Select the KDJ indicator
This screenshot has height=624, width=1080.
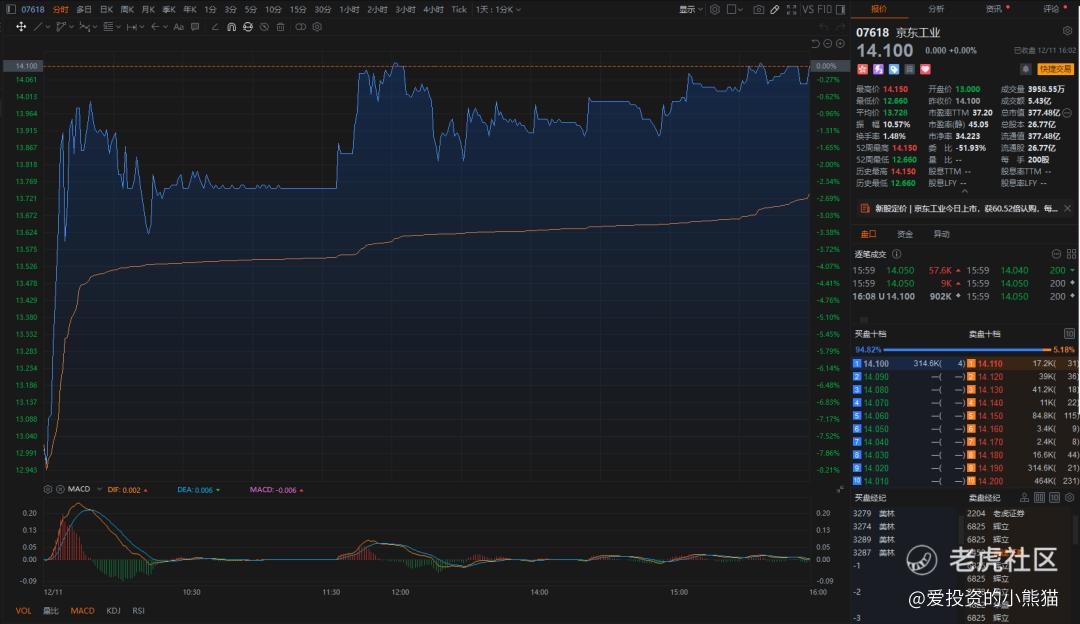point(113,611)
